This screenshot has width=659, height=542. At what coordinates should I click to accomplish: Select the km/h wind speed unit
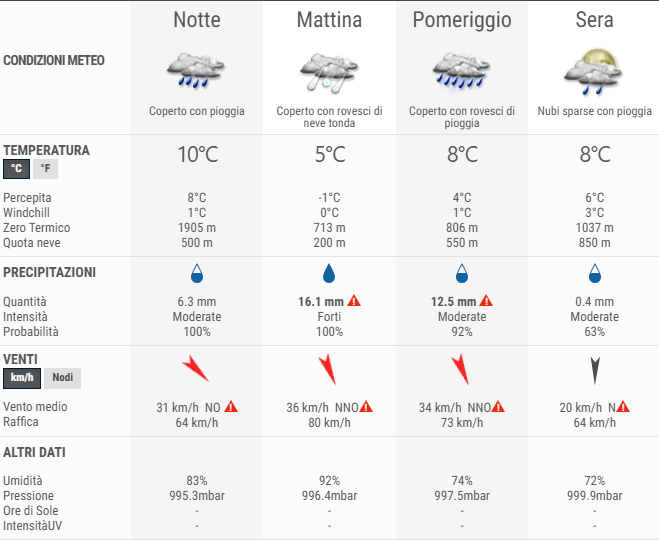point(20,378)
